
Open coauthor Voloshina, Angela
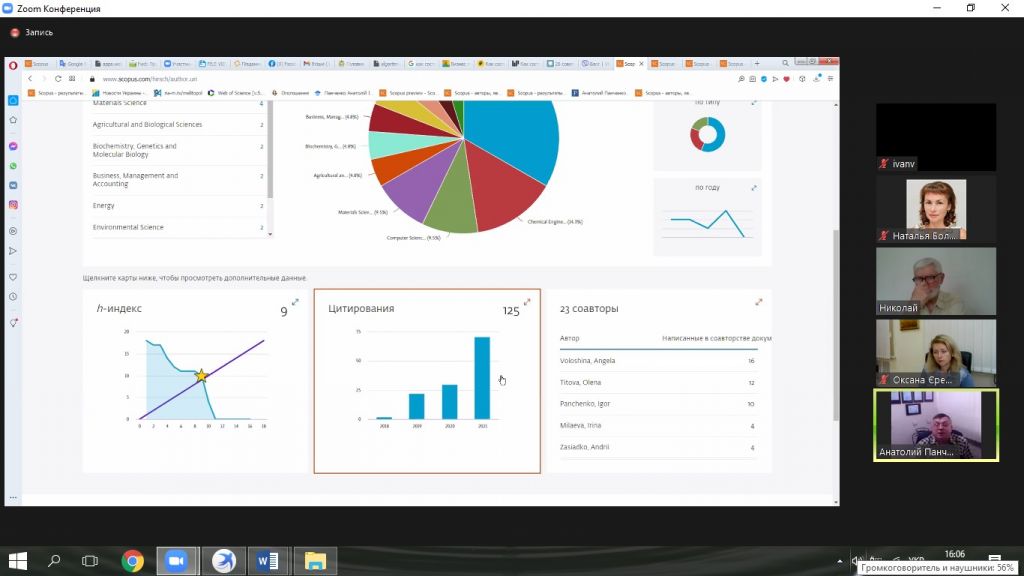point(587,360)
